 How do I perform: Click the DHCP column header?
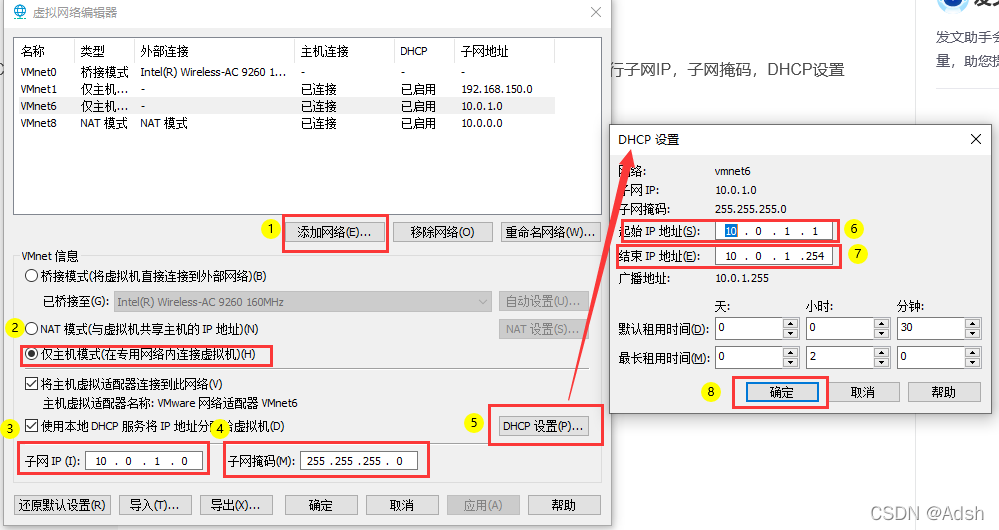424,51
